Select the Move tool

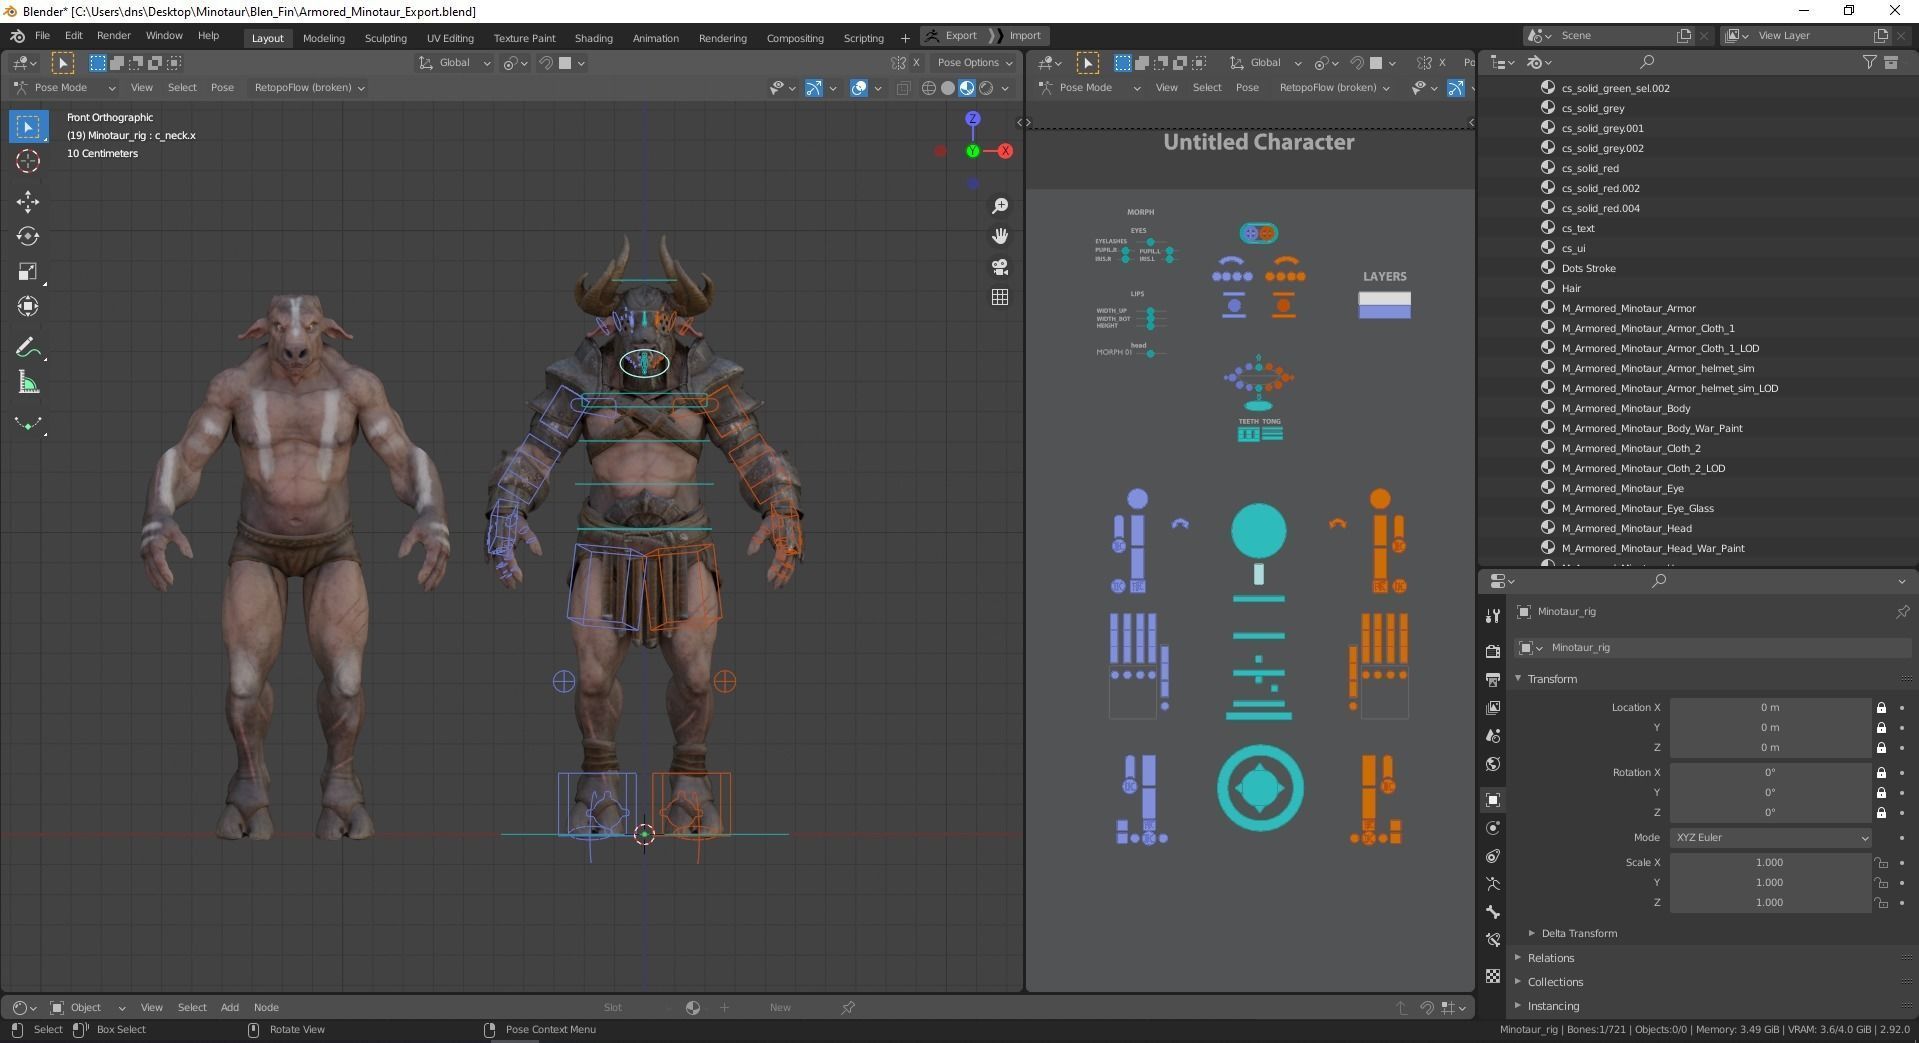28,202
